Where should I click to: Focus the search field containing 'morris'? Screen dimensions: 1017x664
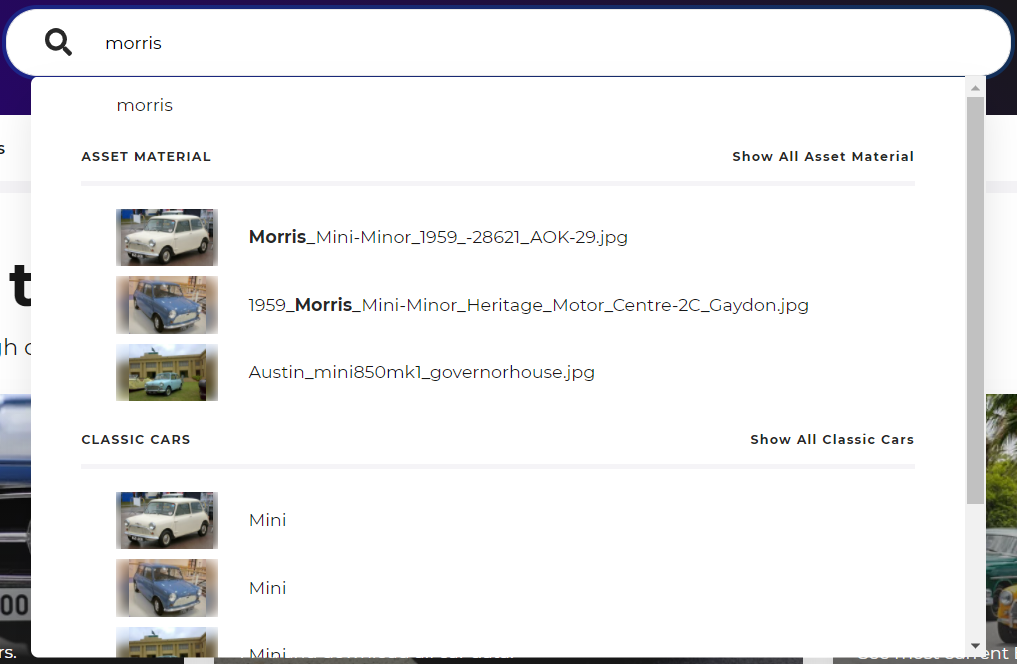pyautogui.click(x=508, y=43)
